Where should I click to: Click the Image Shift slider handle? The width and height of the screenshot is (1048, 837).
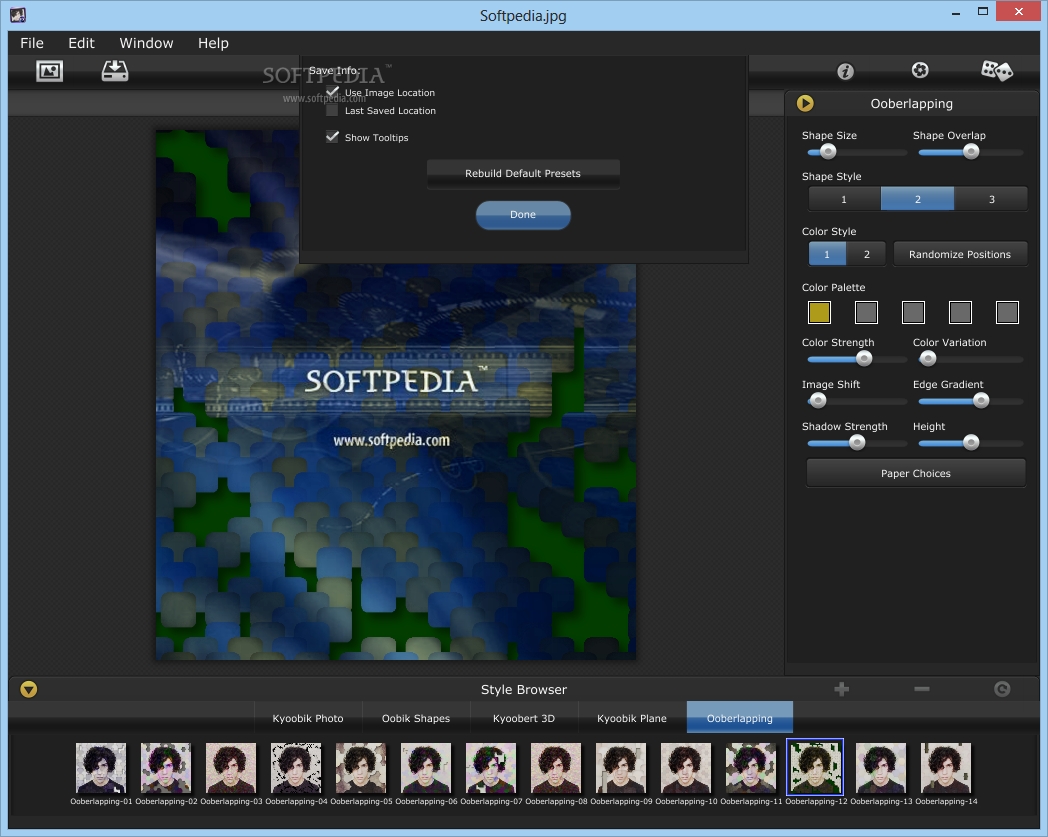tap(818, 401)
